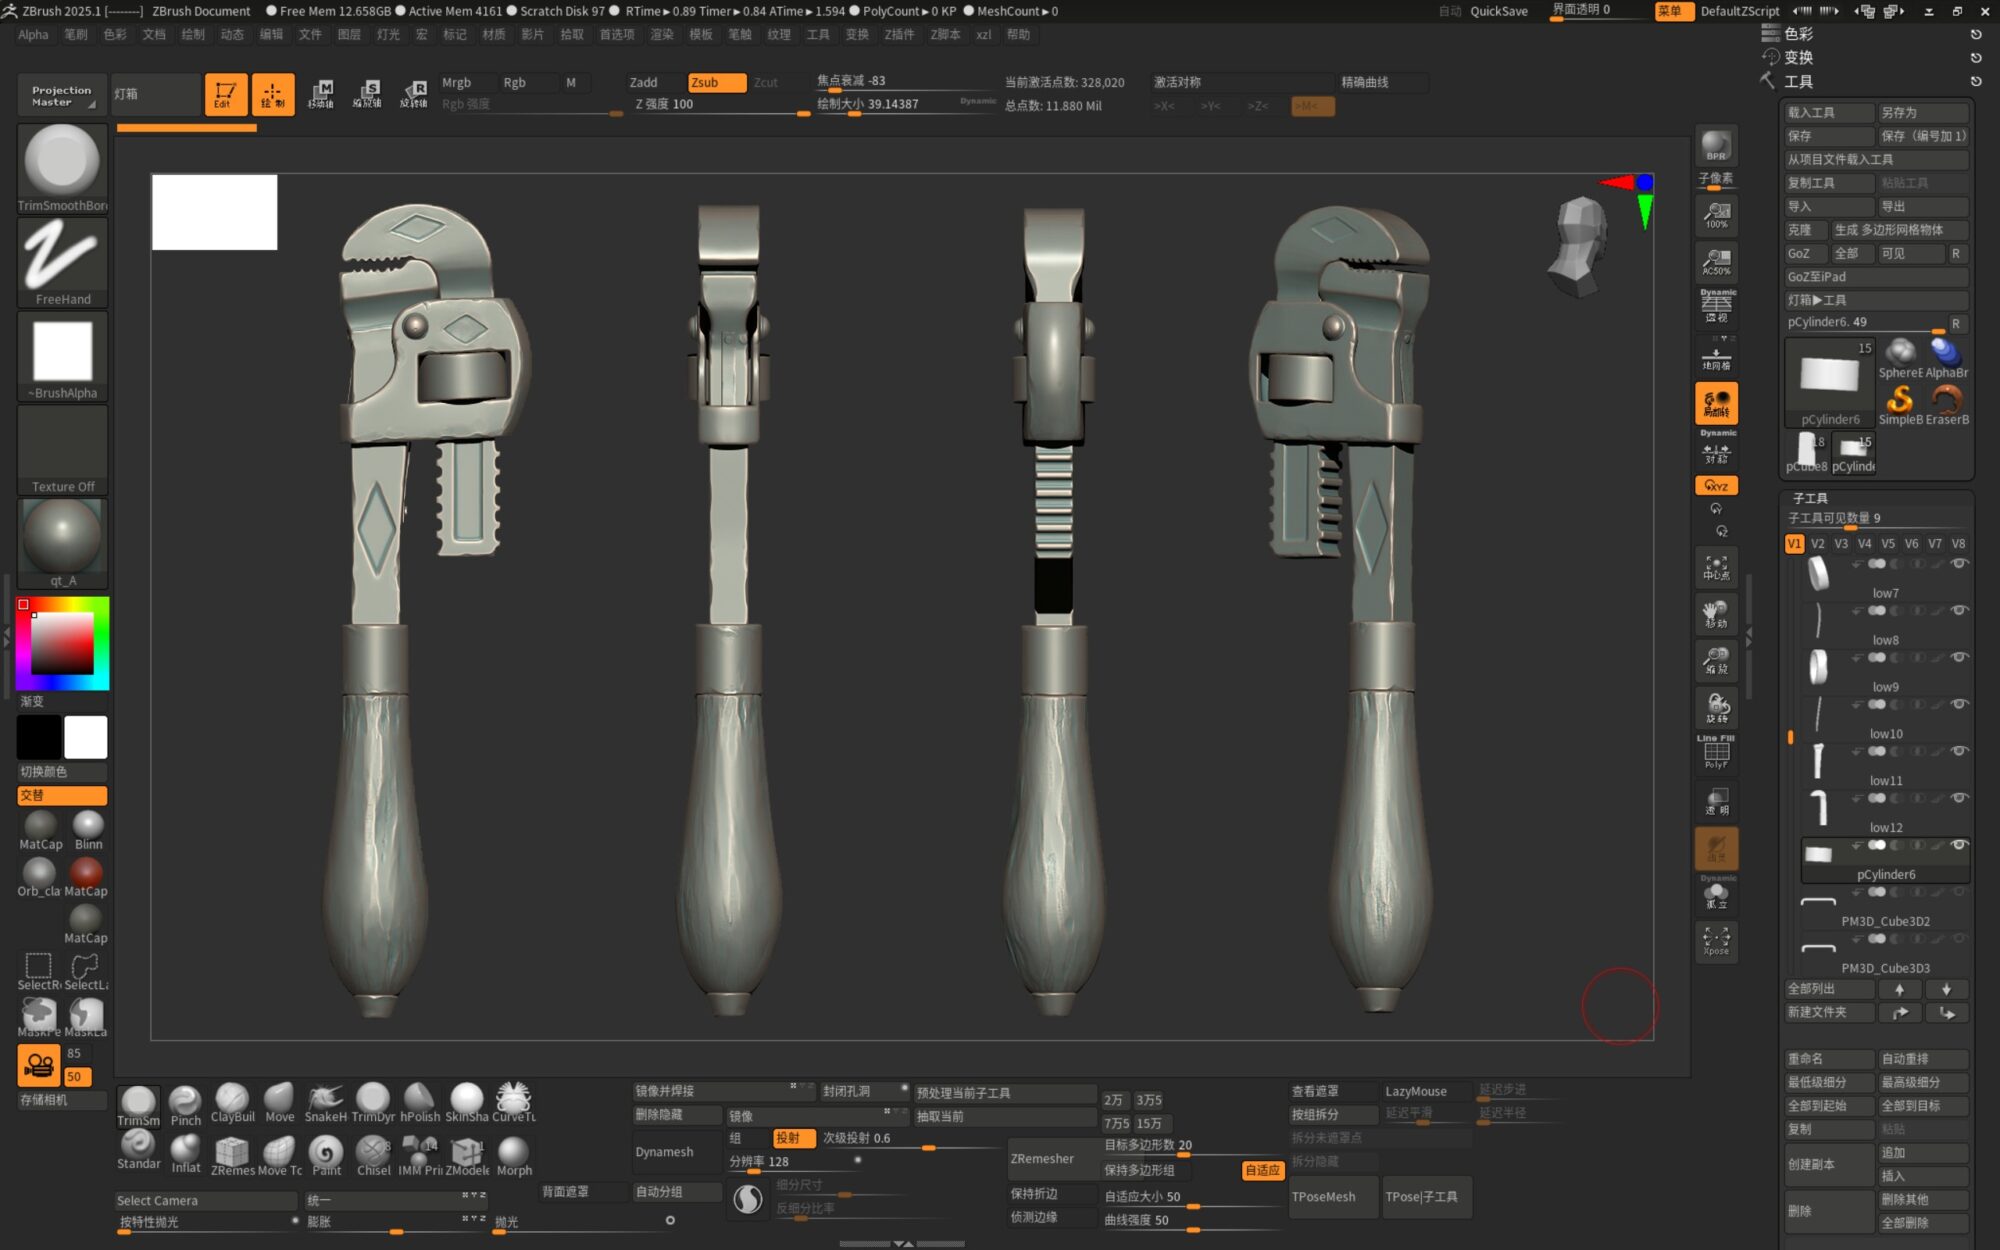Enable the Zadd mode toggle
This screenshot has height=1250, width=2000.
[644, 82]
